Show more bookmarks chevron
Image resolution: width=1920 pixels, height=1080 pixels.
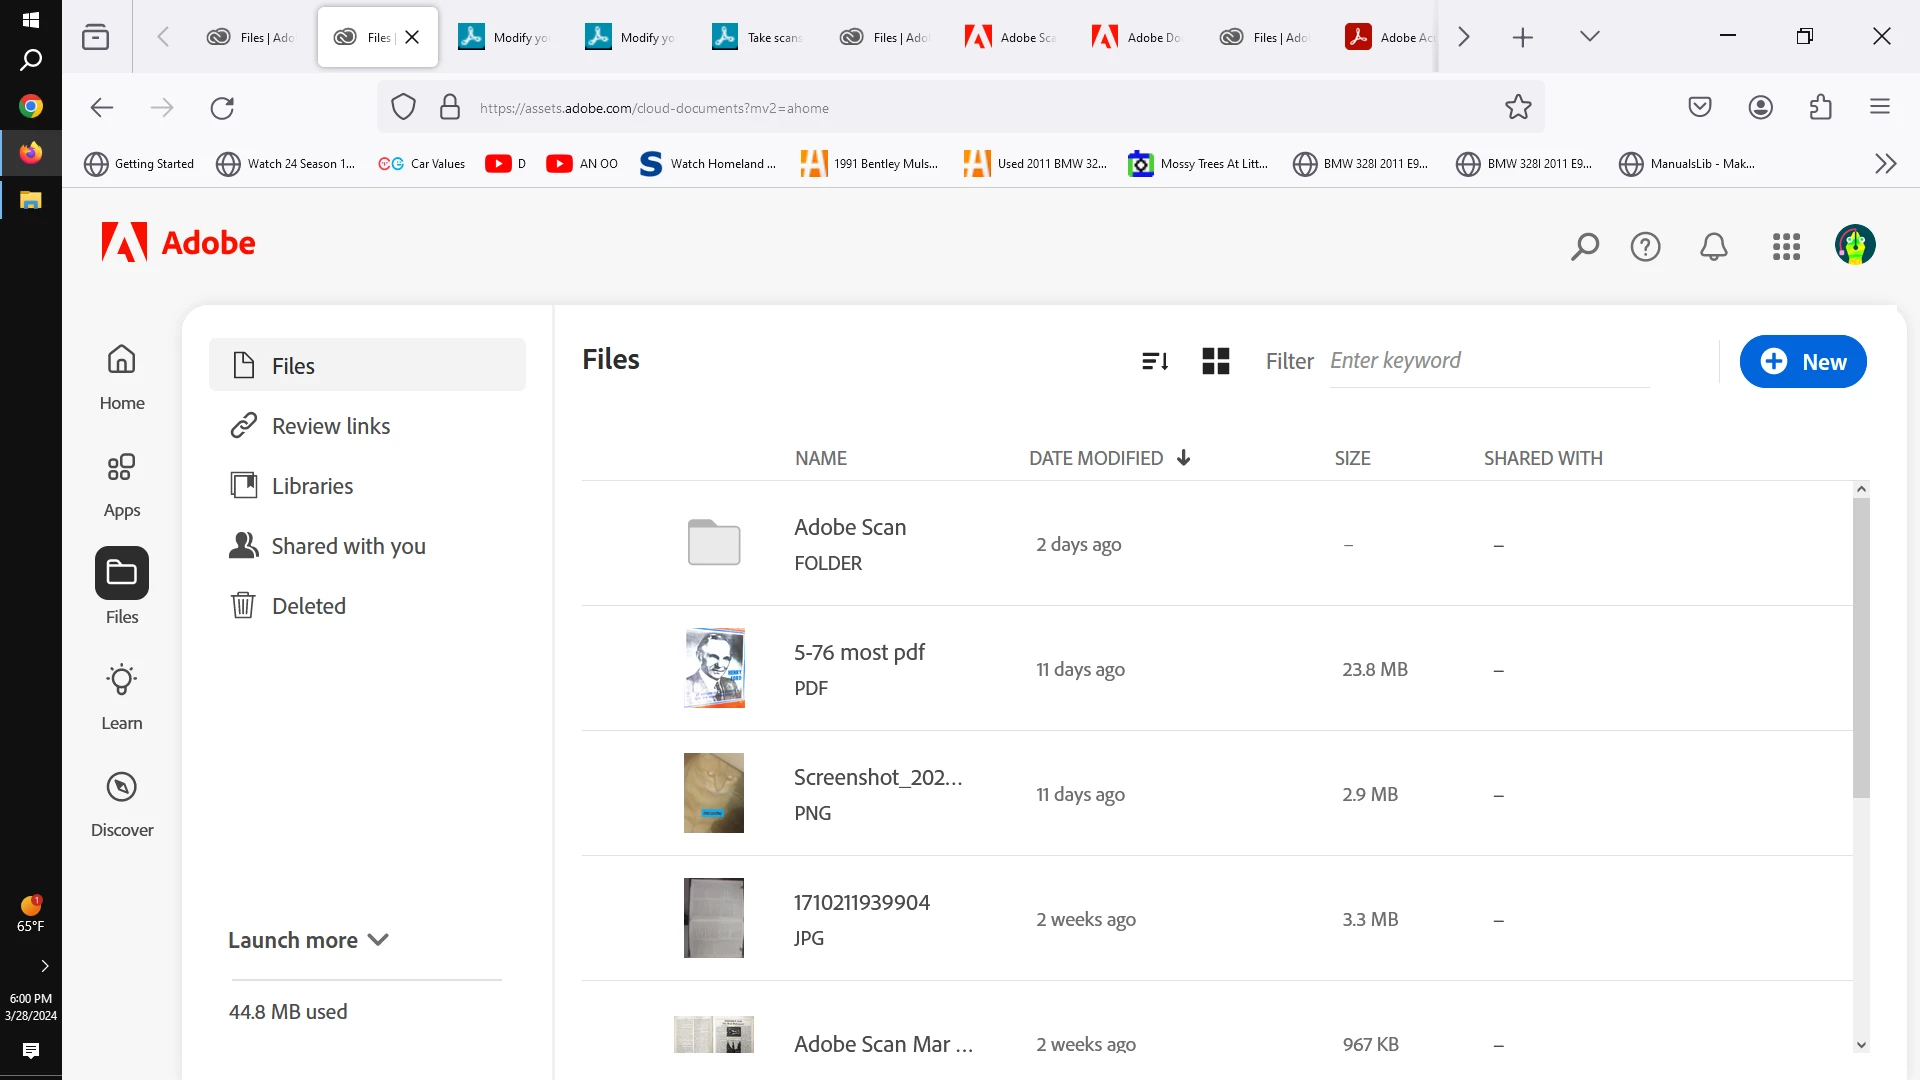(1885, 164)
